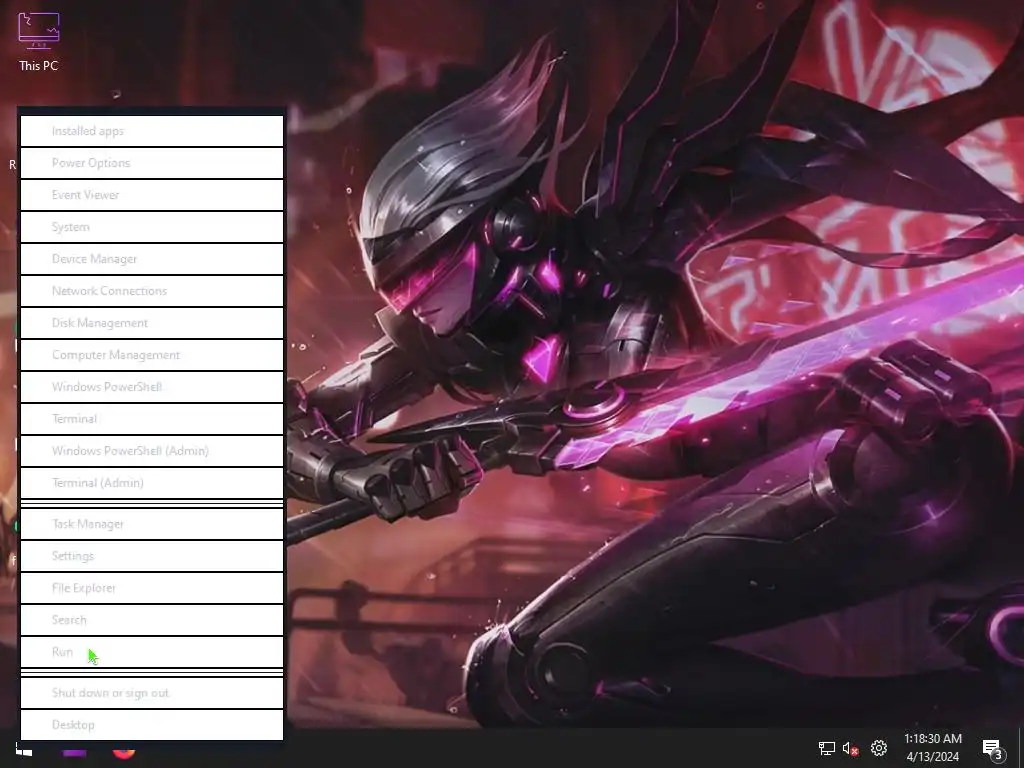Open Event Viewer
The height and width of the screenshot is (768, 1024).
tap(152, 195)
